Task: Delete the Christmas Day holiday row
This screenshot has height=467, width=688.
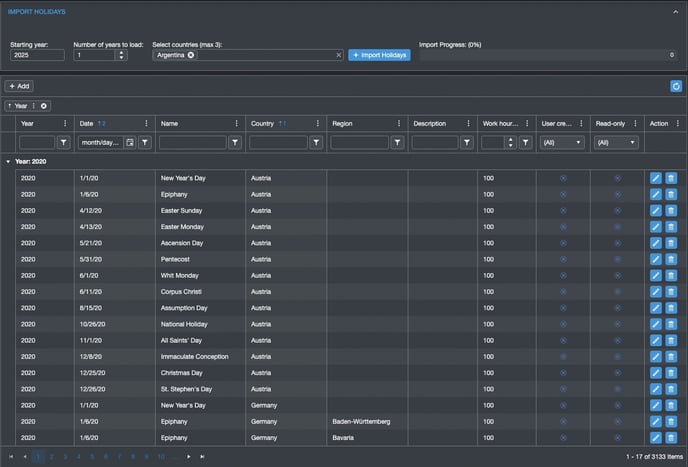Action: (671, 372)
